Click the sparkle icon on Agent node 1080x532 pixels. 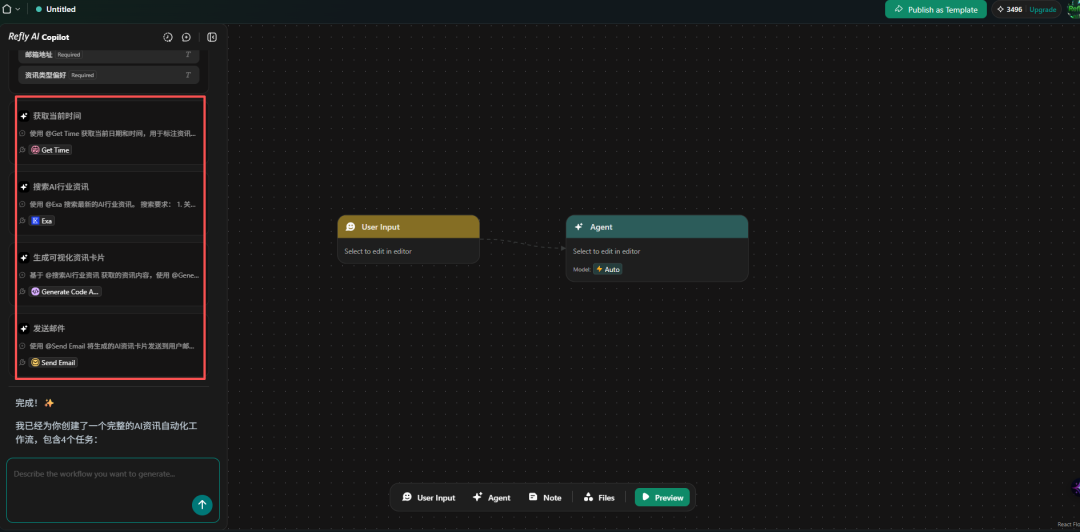[579, 227]
